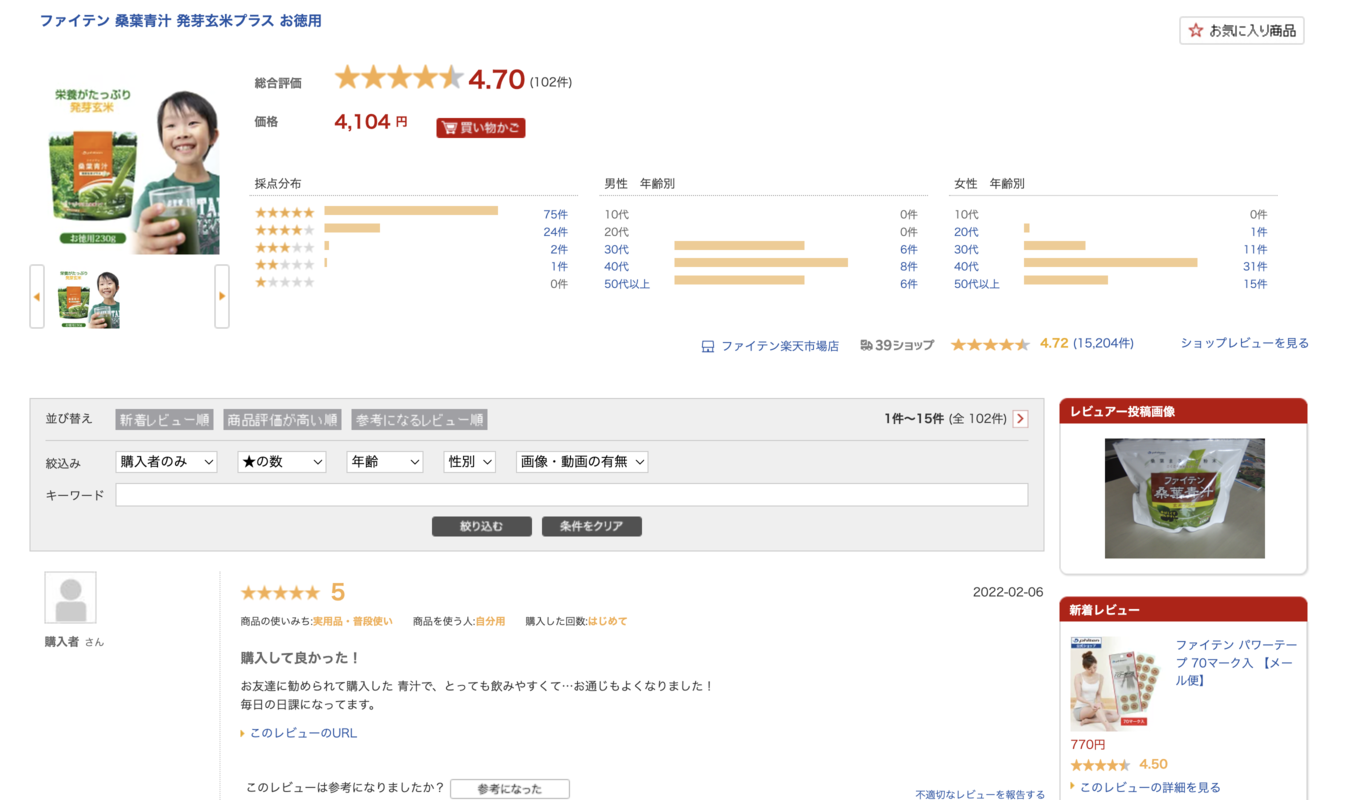The width and height of the screenshot is (1345, 800).
Task: Show next product thumbnail with right arrow
Action: pos(222,296)
